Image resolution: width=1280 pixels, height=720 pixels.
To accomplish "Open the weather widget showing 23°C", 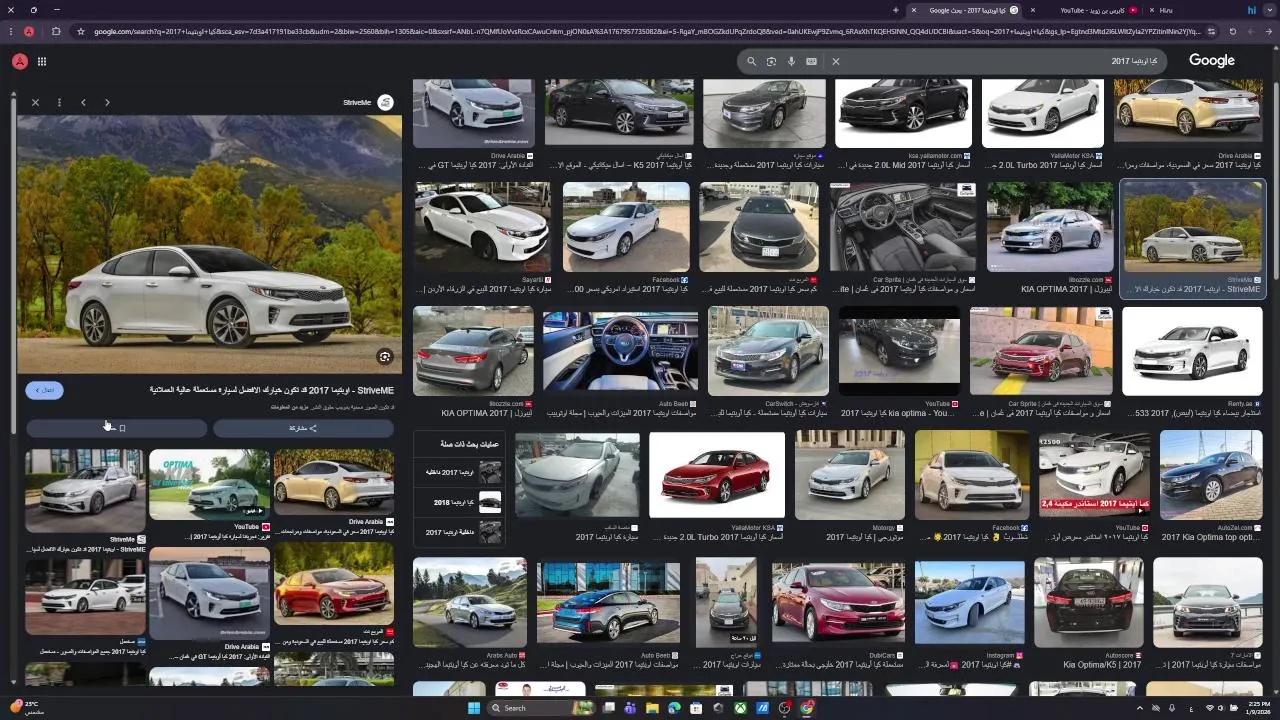I will click(x=25, y=708).
